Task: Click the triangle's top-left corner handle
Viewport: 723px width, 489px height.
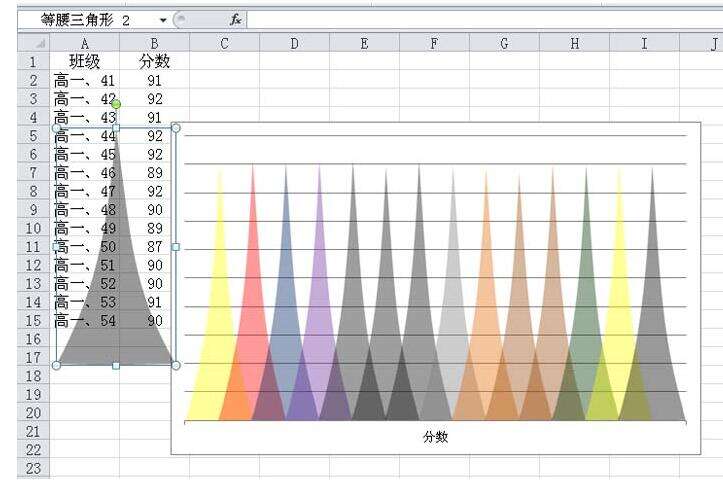Action: (x=56, y=128)
